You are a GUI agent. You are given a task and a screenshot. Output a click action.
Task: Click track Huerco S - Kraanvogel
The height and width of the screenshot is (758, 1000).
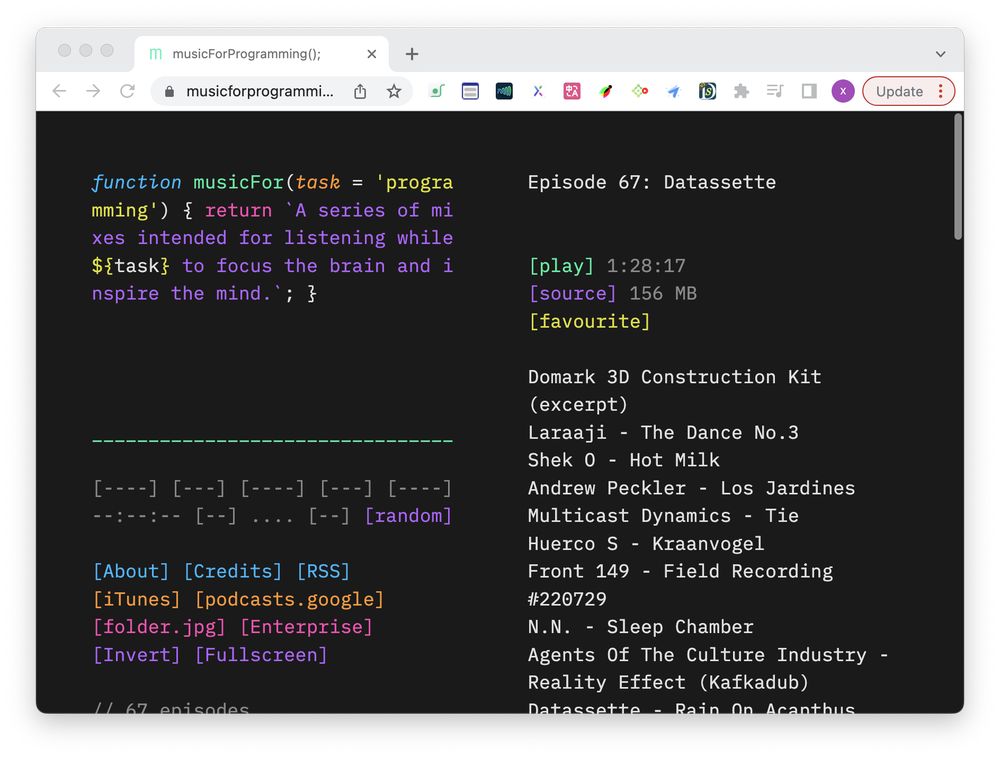click(646, 544)
